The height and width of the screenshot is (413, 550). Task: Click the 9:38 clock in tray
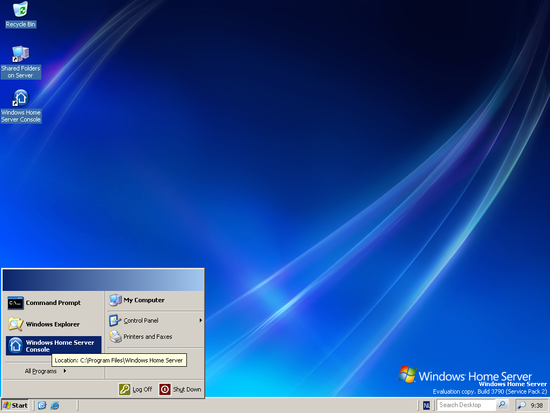537,406
